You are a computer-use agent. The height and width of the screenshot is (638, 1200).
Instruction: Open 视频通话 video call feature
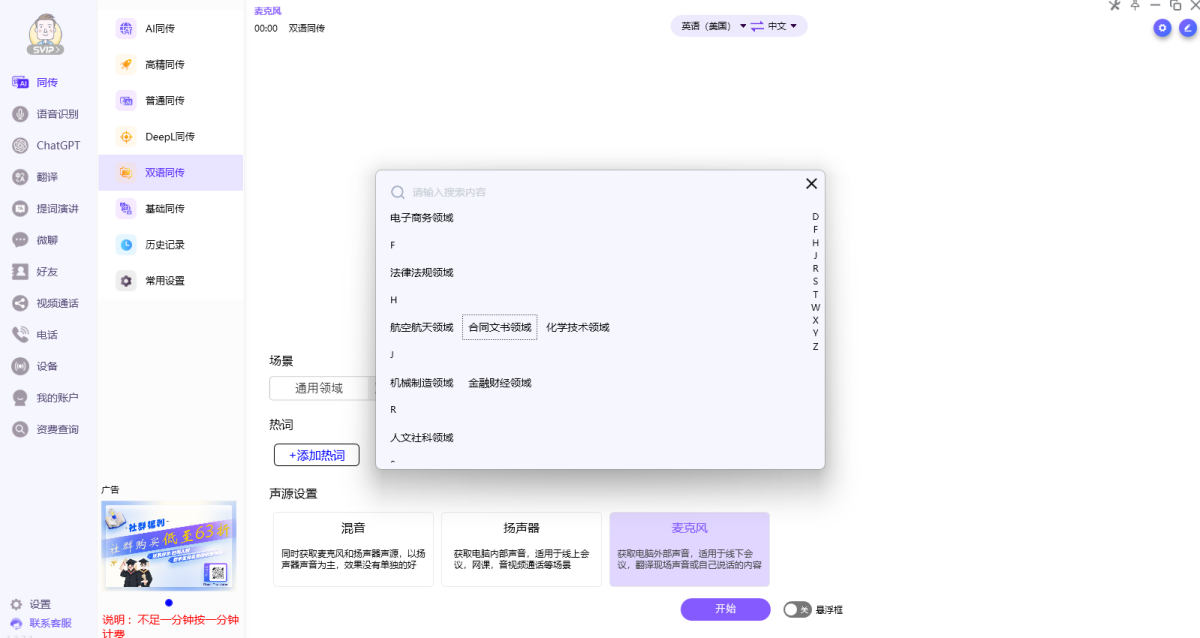pos(47,302)
